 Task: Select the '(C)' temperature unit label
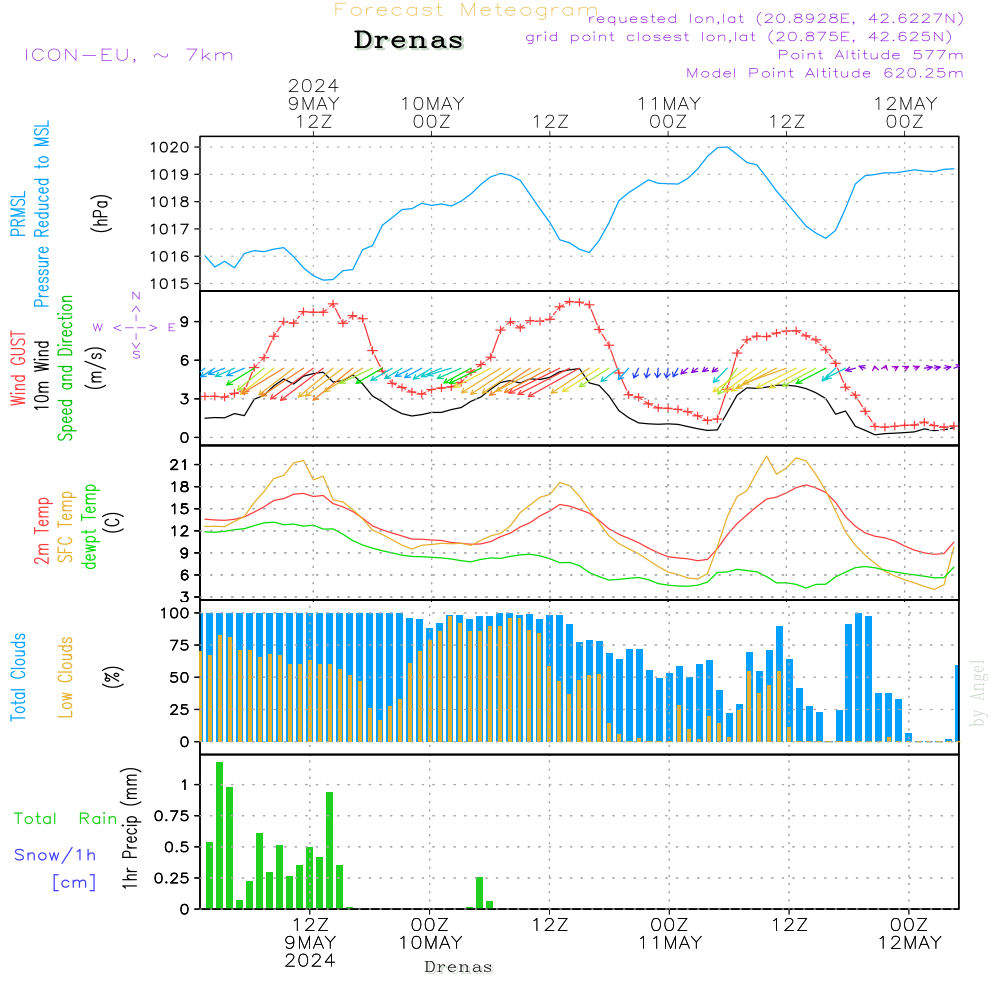tap(114, 522)
